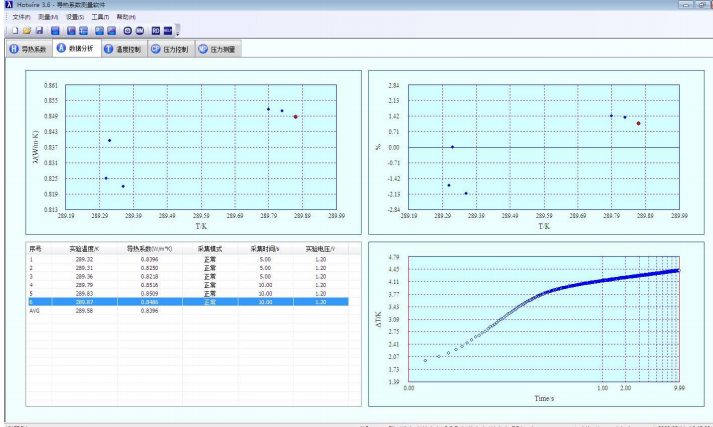The height and width of the screenshot is (427, 713).
Task: Click the Save floppy disk toolbar icon
Action: [x=39, y=30]
